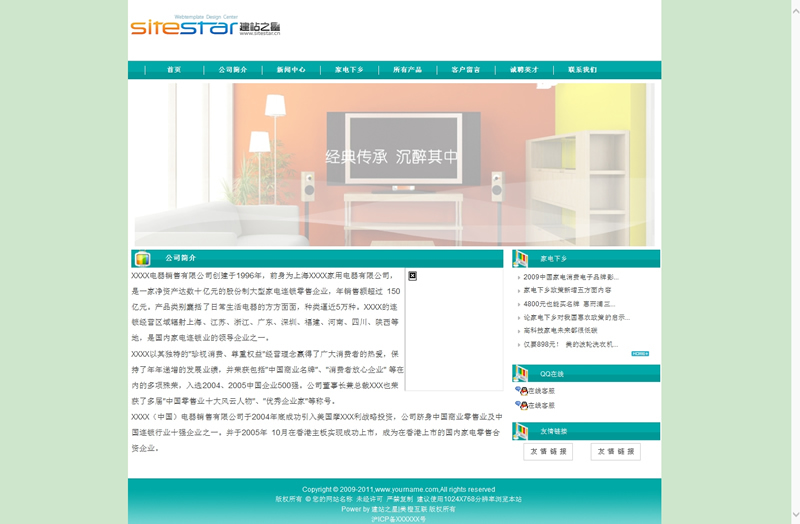Viewport: 800px width, 524px height.
Task: Click the left 友情链接 button
Action: (548, 452)
